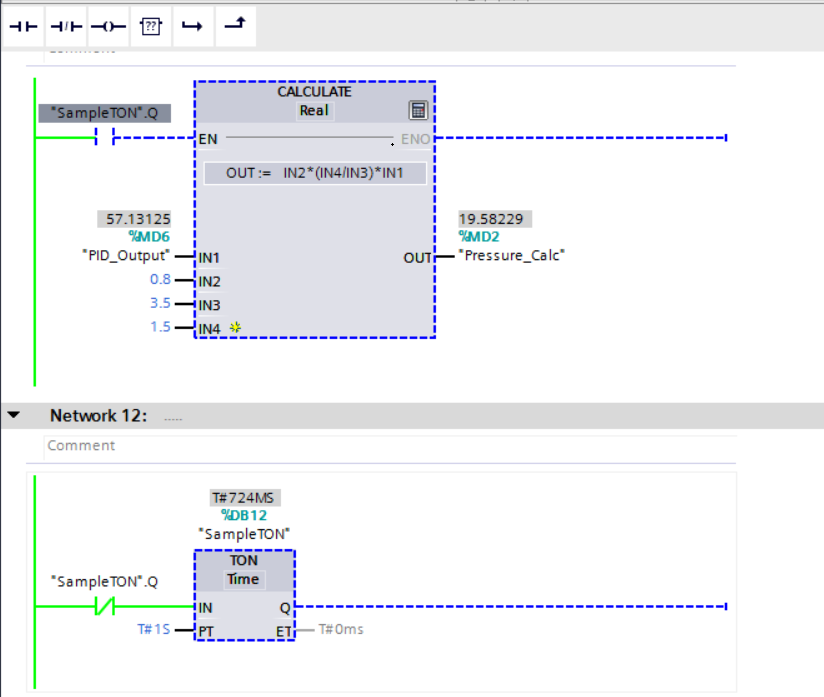Click the IN3 pin label

209,305
